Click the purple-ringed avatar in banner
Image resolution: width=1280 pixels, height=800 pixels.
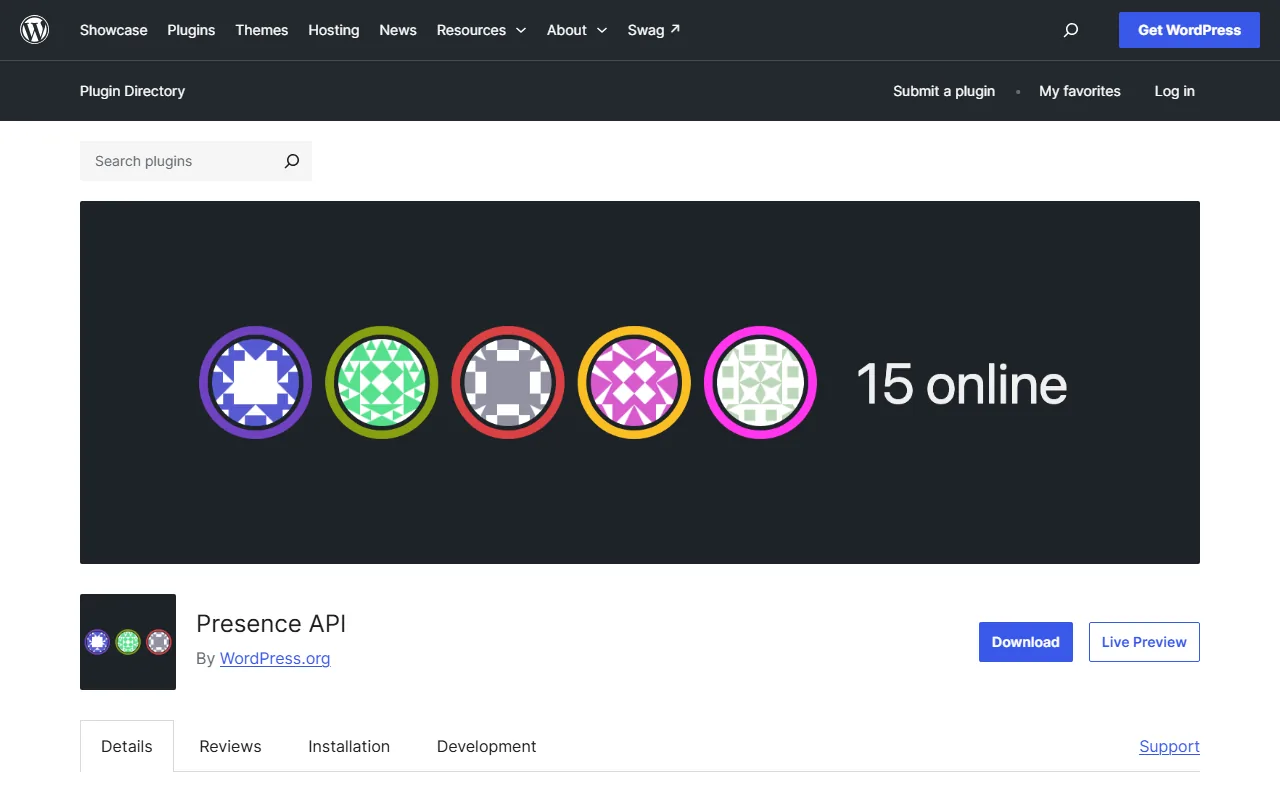pos(255,382)
